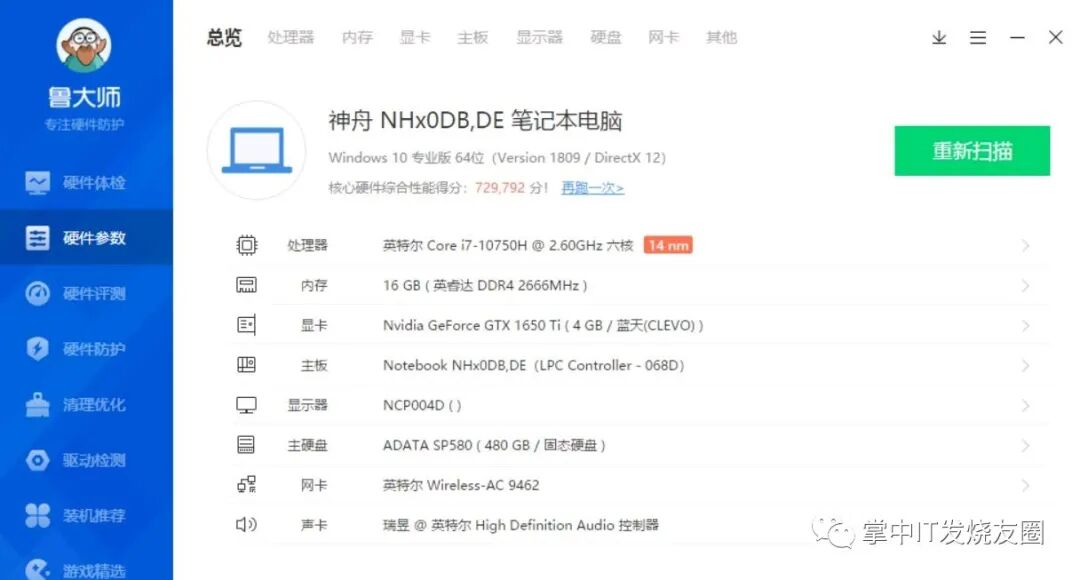
Task: Switch to the 内存 tab
Action: coord(357,37)
